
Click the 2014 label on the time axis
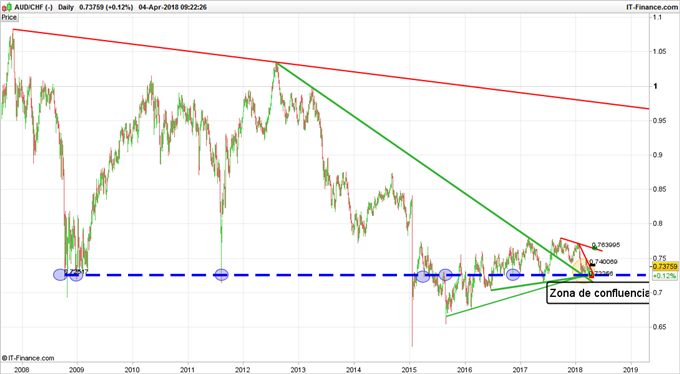[354, 370]
